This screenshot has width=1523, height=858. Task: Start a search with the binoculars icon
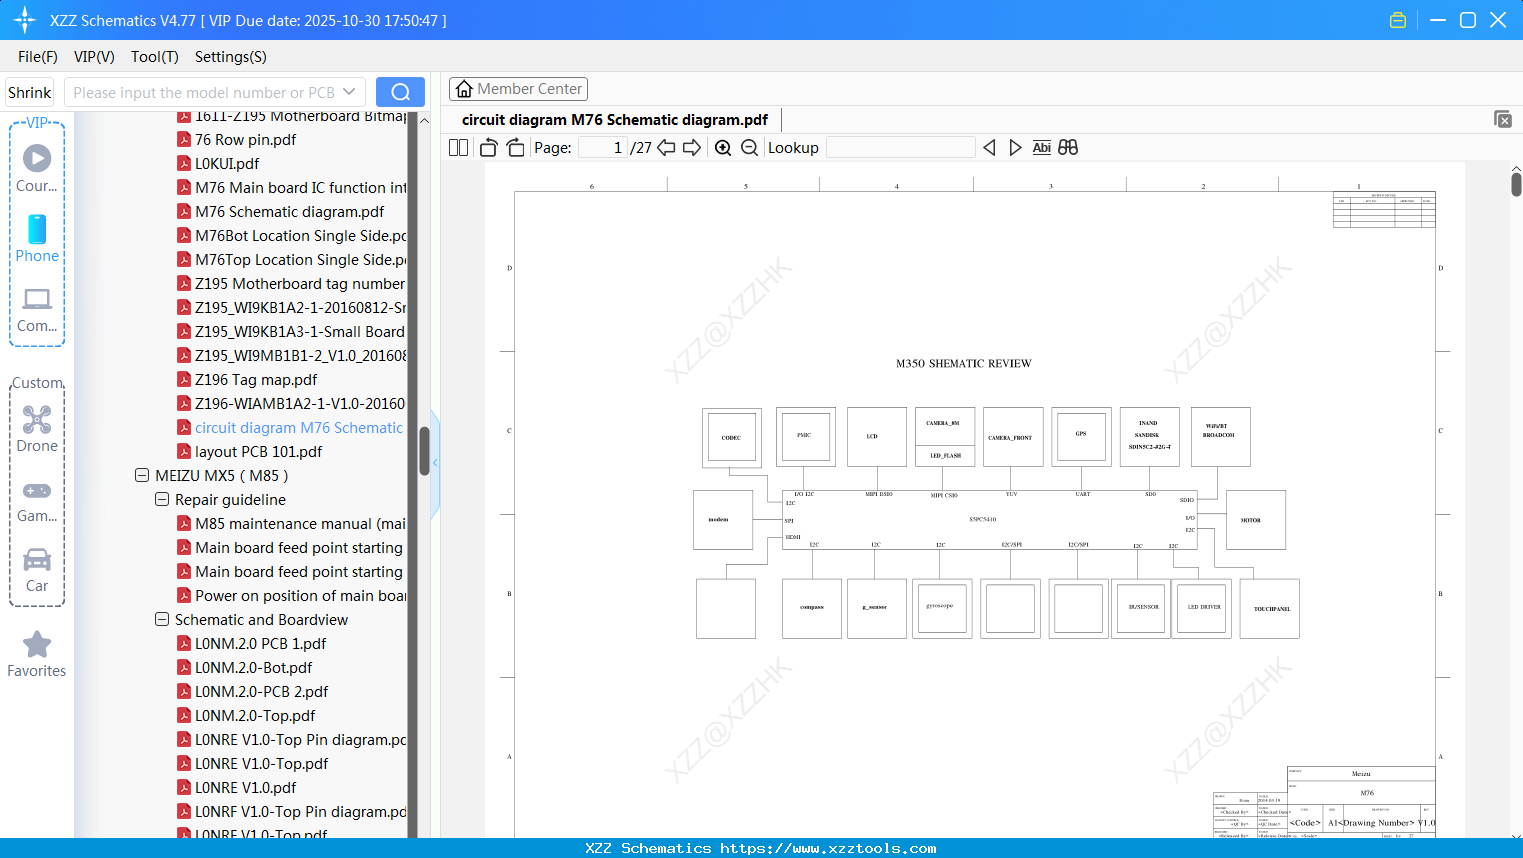point(1068,147)
